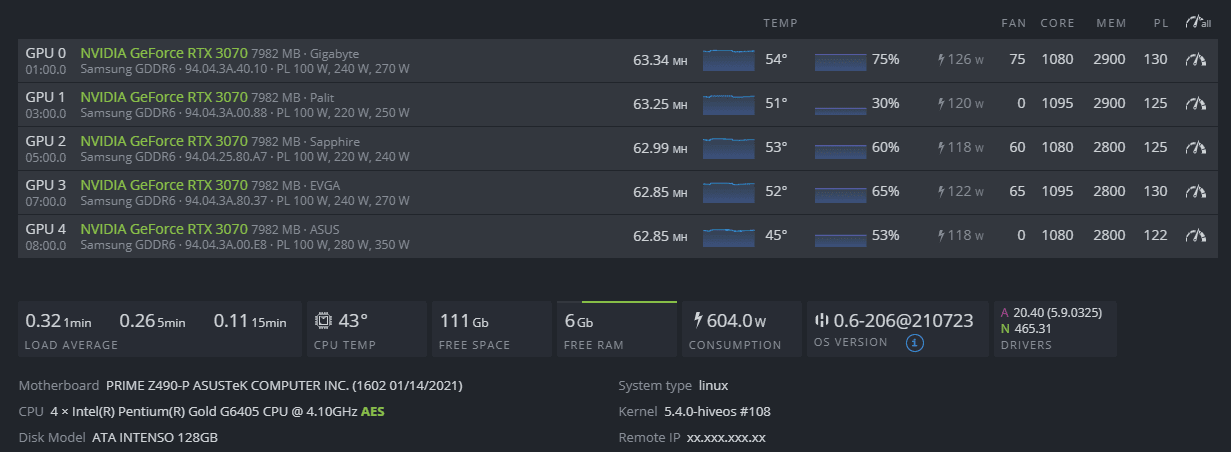The height and width of the screenshot is (452, 1231).
Task: Click the consumption lightning bolt icon
Action: coord(697,321)
